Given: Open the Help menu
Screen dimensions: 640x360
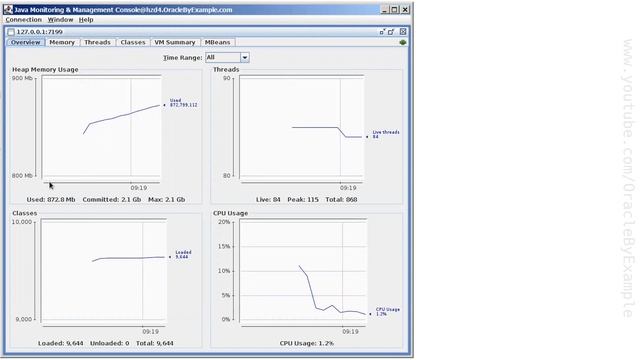Looking at the screenshot, I should point(86,20).
